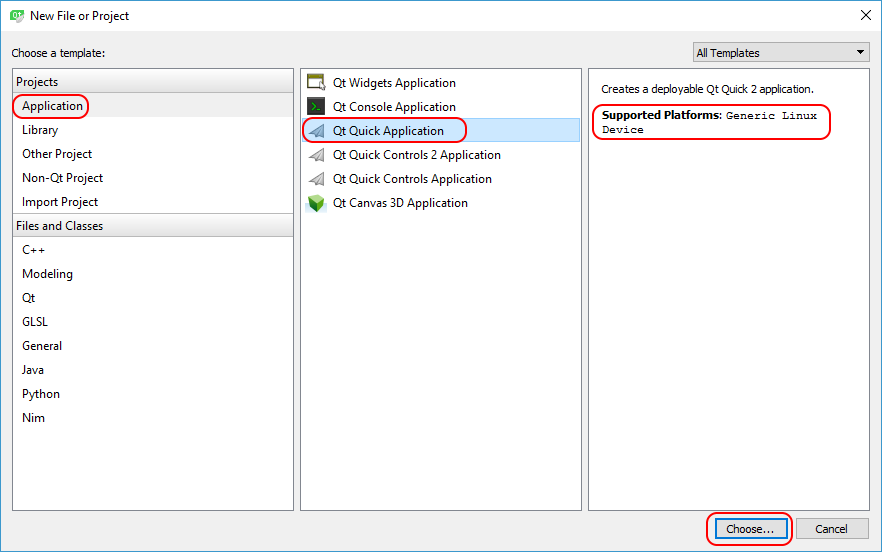Select Modeling file category
Screen dimensions: 882x552
(x=47, y=274)
